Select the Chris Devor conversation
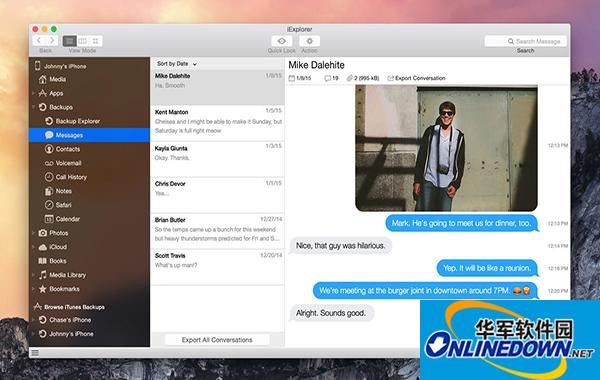This screenshot has width=600, height=380. tap(218, 195)
